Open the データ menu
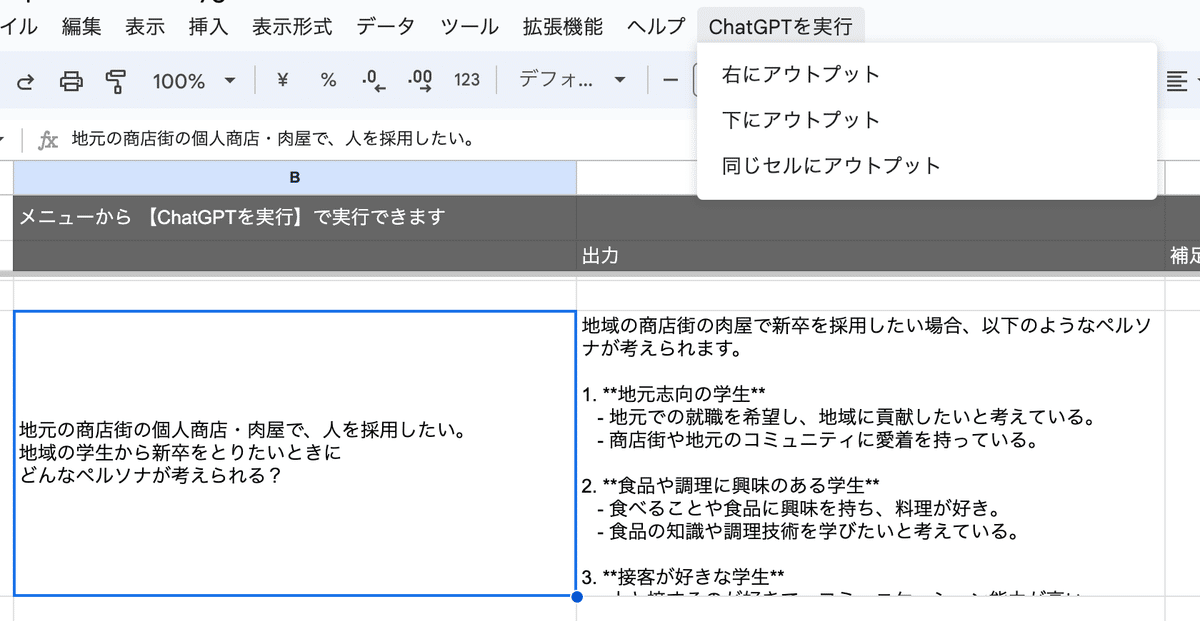The width and height of the screenshot is (1200, 621). (386, 27)
